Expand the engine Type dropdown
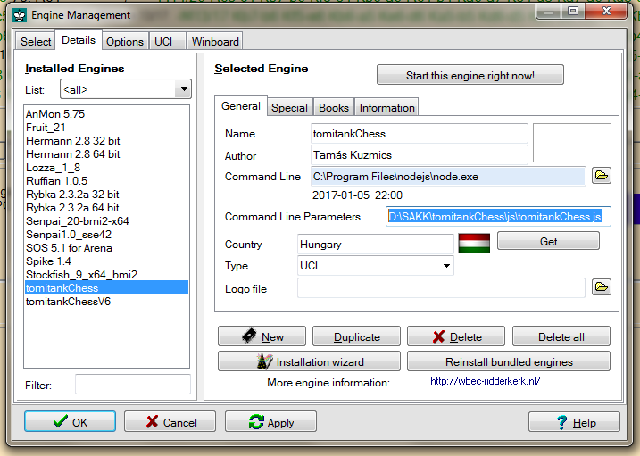This screenshot has height=456, width=640. click(x=447, y=266)
